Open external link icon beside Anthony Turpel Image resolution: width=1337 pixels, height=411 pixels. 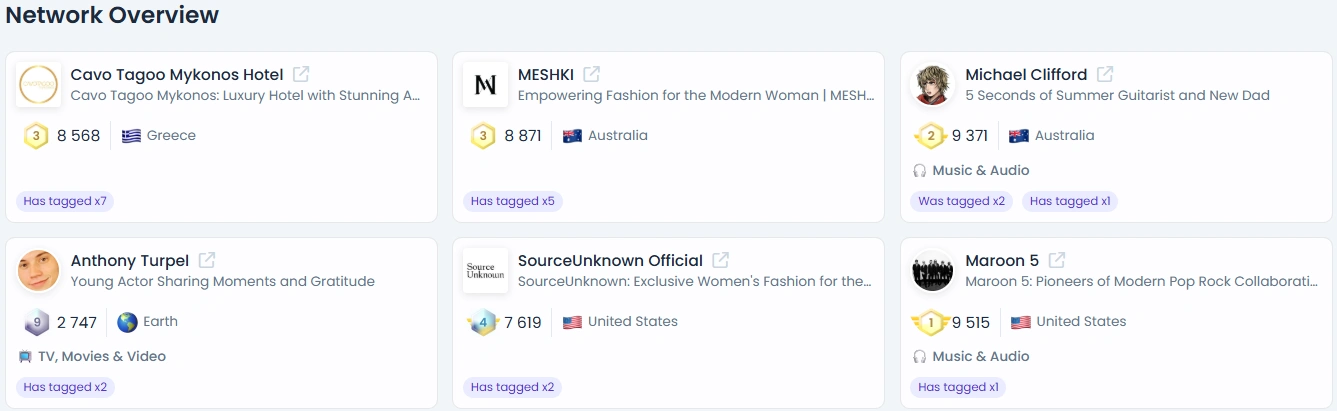207,260
